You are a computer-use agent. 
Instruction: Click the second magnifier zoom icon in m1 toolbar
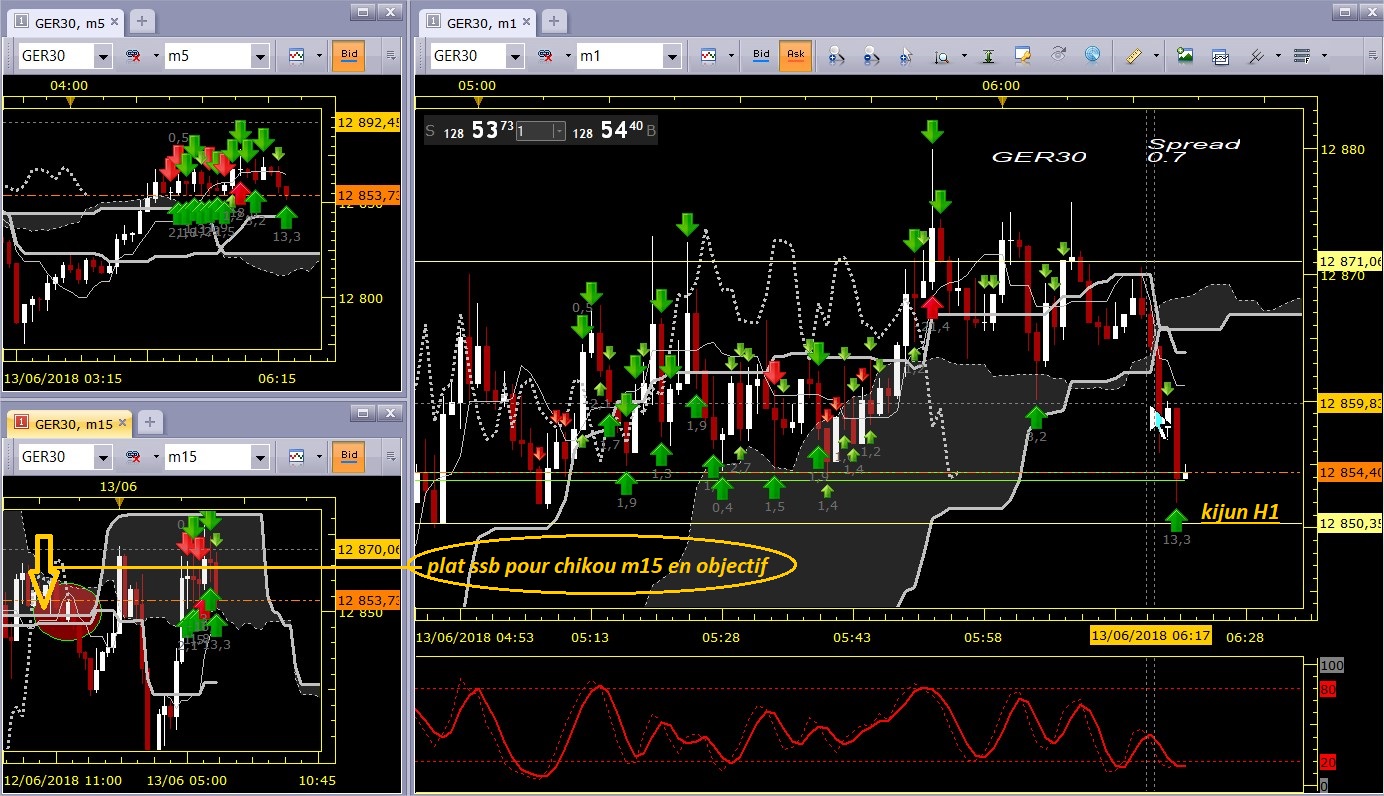[872, 56]
